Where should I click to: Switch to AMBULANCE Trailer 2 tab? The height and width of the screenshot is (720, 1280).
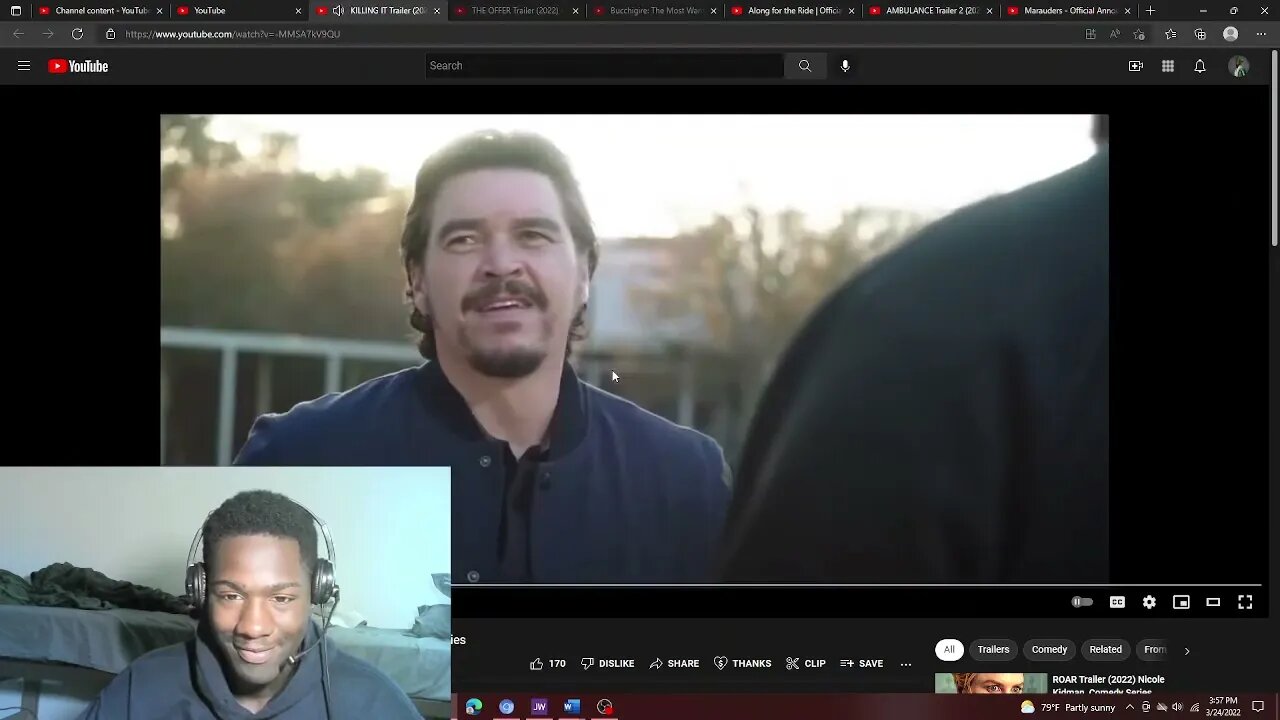coord(933,11)
